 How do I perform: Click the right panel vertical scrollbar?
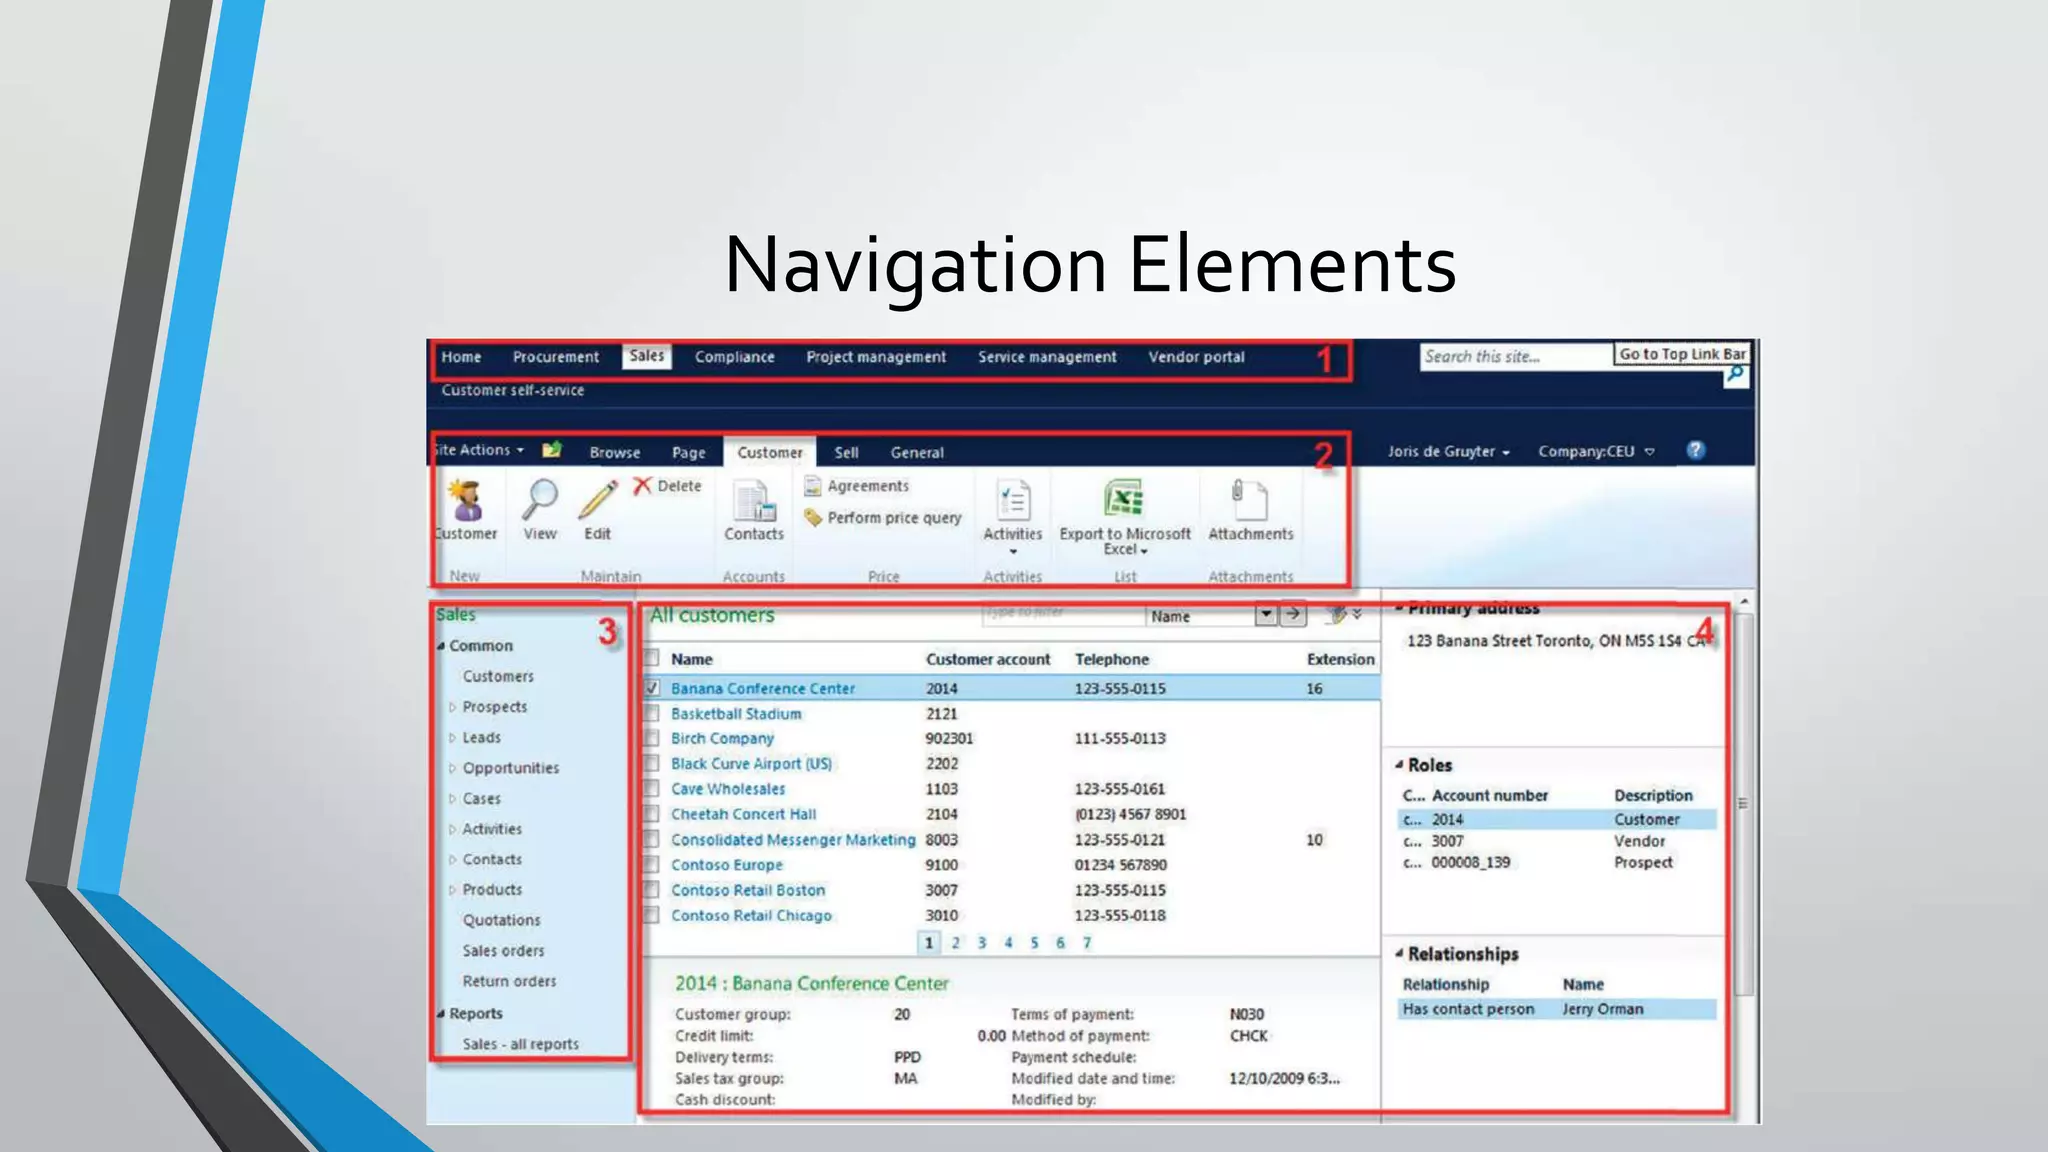1744,803
